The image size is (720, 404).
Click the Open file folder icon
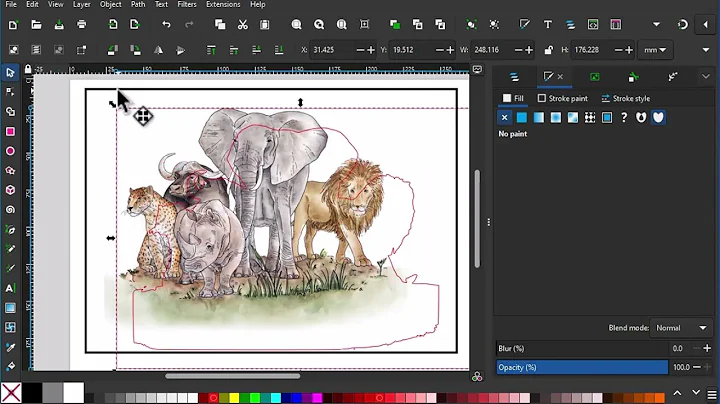(36, 25)
